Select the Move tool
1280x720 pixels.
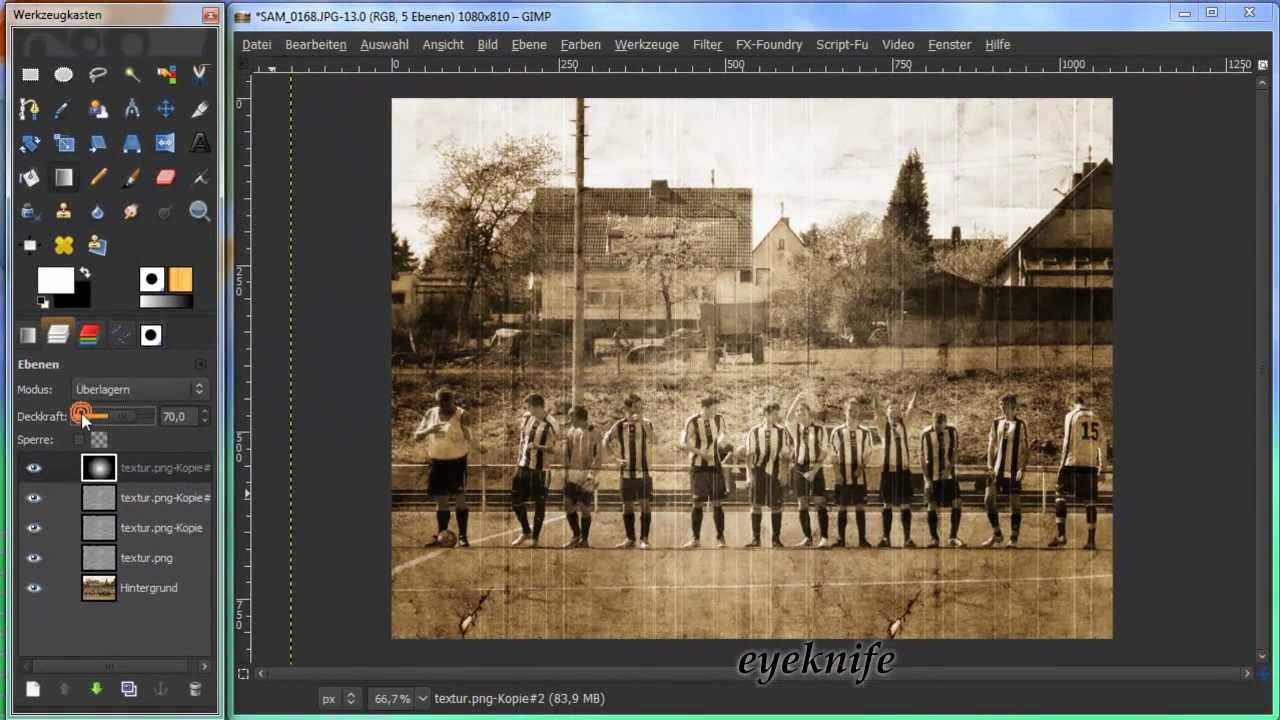[x=166, y=109]
